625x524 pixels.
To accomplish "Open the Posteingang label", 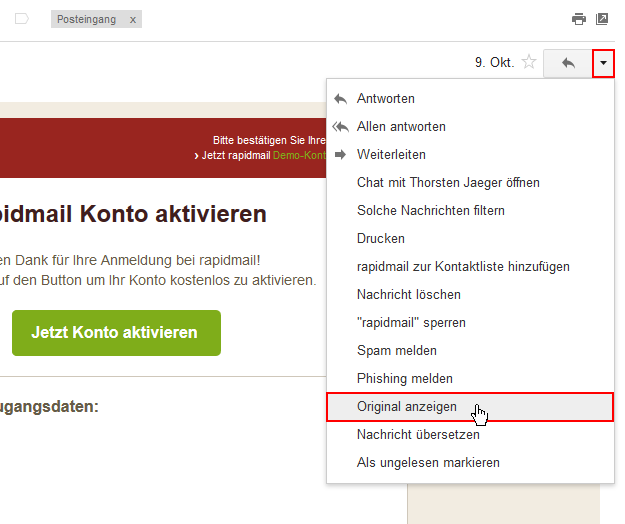I will (x=86, y=19).
